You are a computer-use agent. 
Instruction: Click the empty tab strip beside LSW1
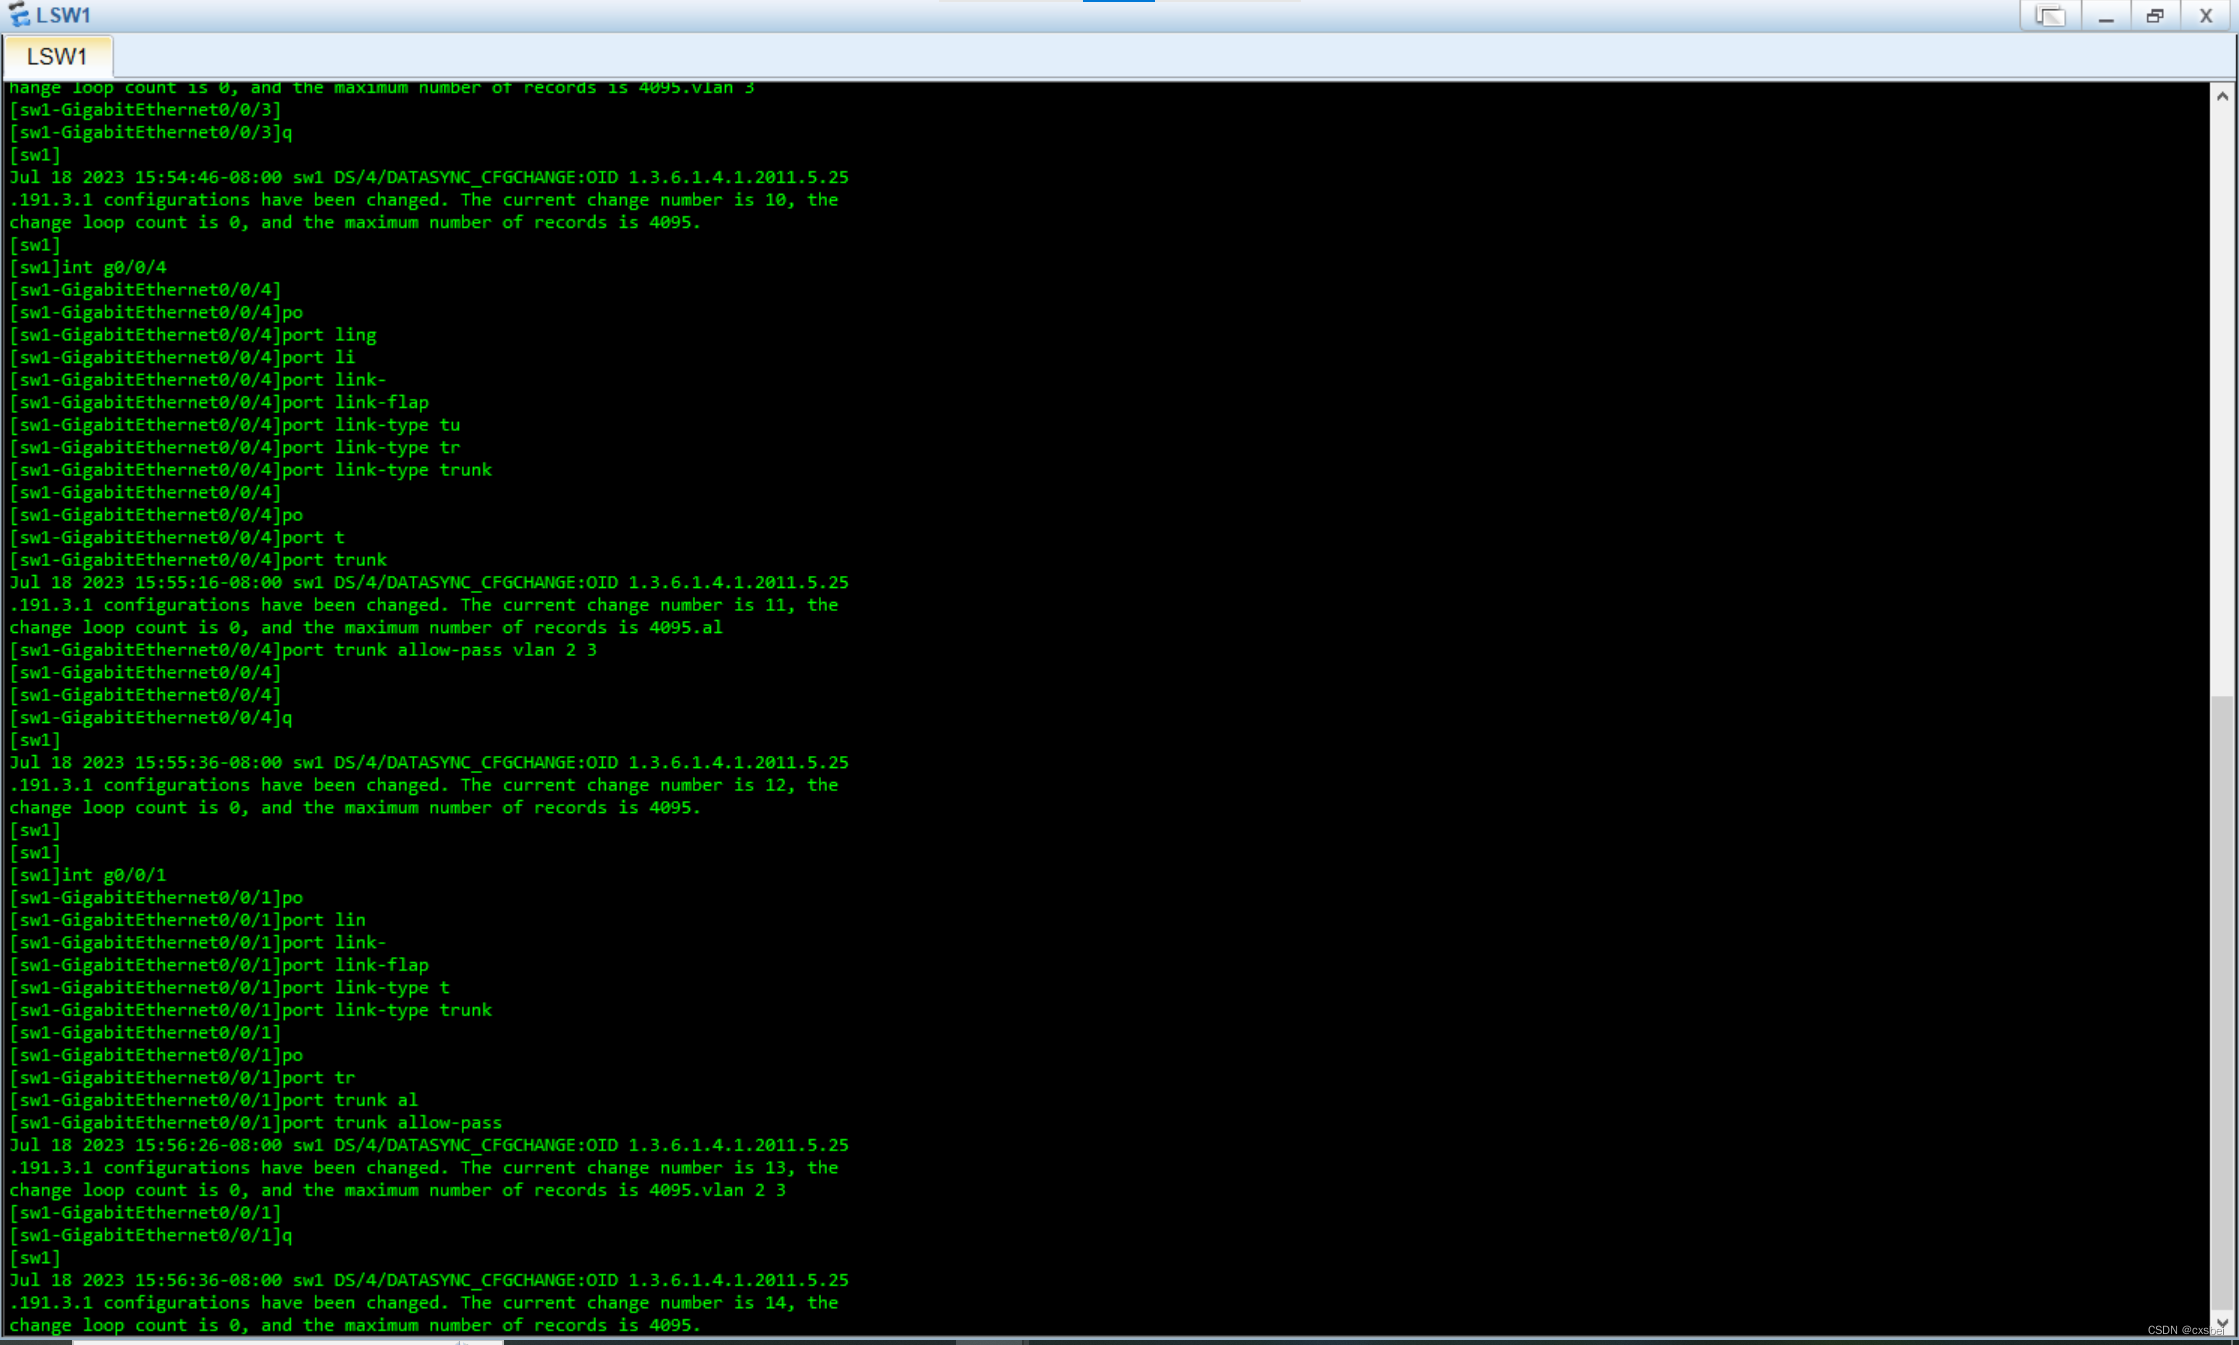coord(1100,57)
